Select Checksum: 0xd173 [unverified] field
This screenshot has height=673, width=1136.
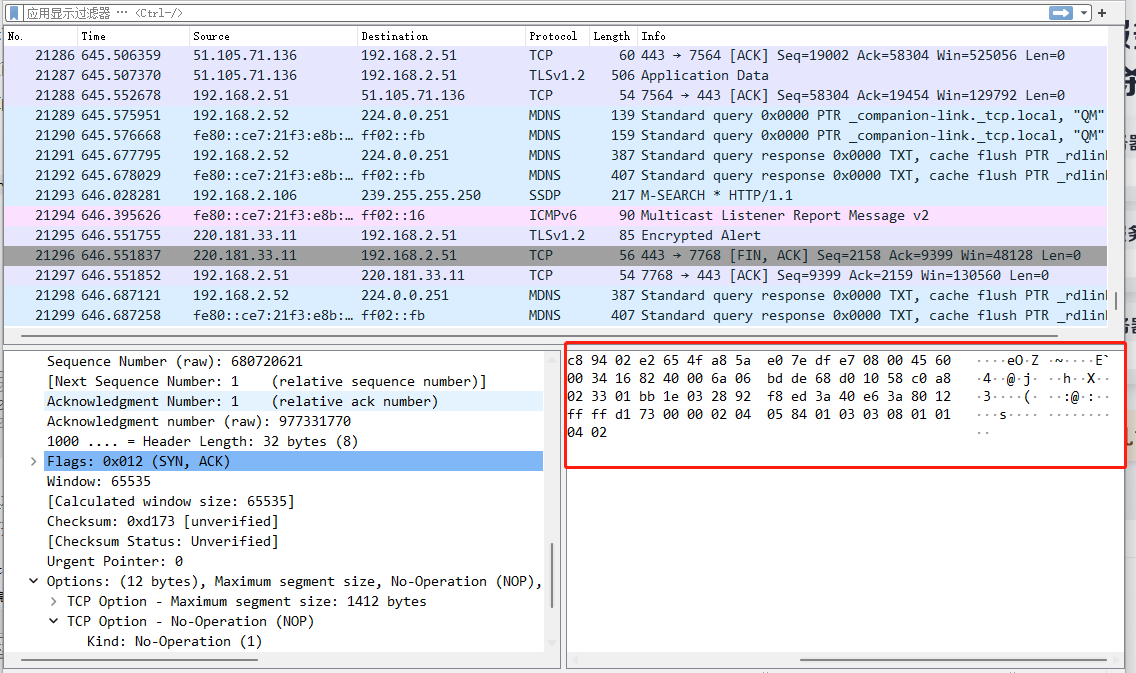[162, 522]
